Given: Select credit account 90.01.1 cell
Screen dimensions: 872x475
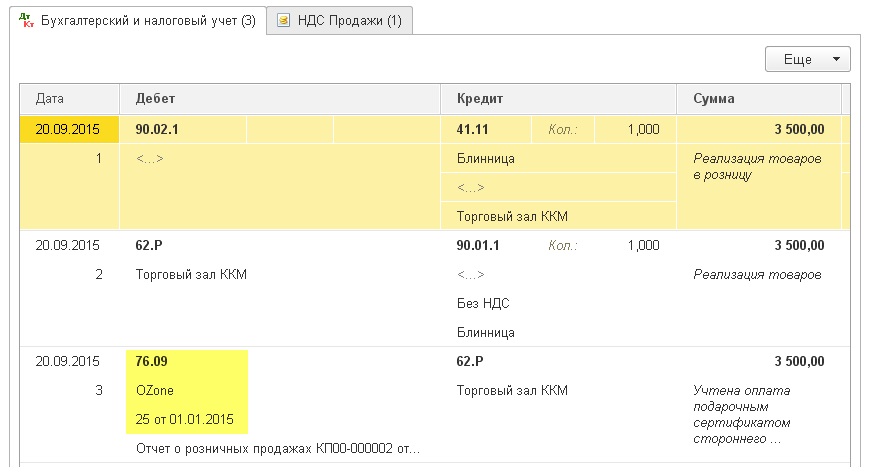Looking at the screenshot, I should coord(478,245).
